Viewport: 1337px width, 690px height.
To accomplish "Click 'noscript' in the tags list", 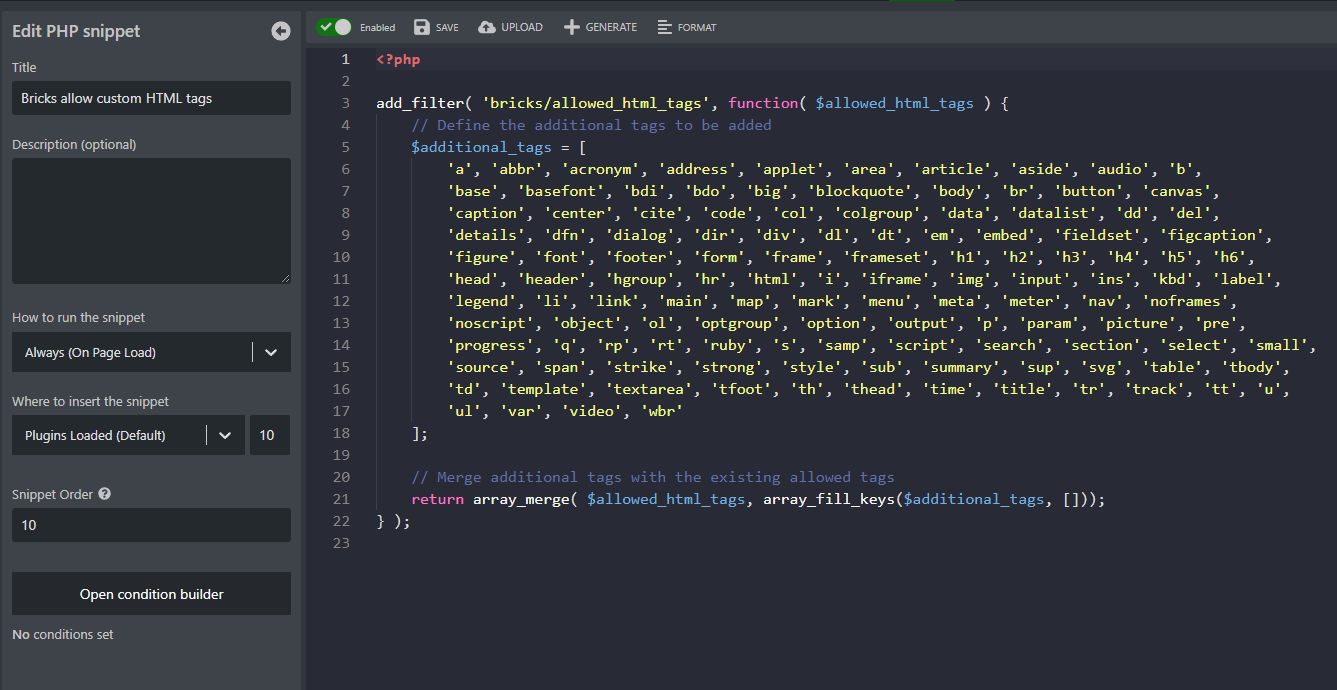I will (x=490, y=323).
